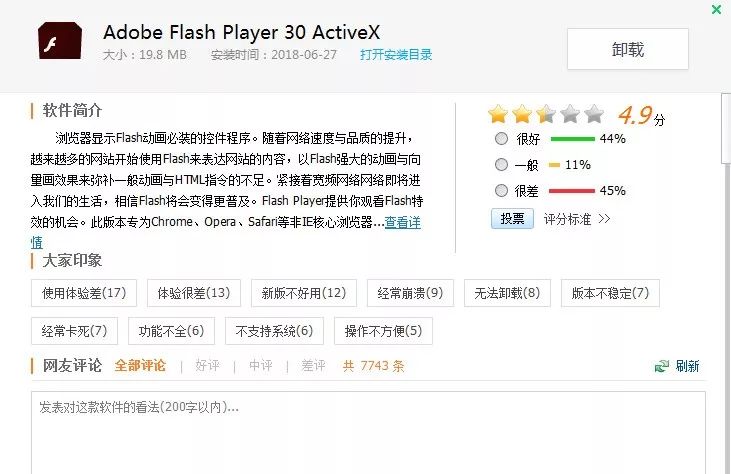Viewport: 731px width, 474px height.
Task: Select the 很差 radio button
Action: tap(501, 191)
